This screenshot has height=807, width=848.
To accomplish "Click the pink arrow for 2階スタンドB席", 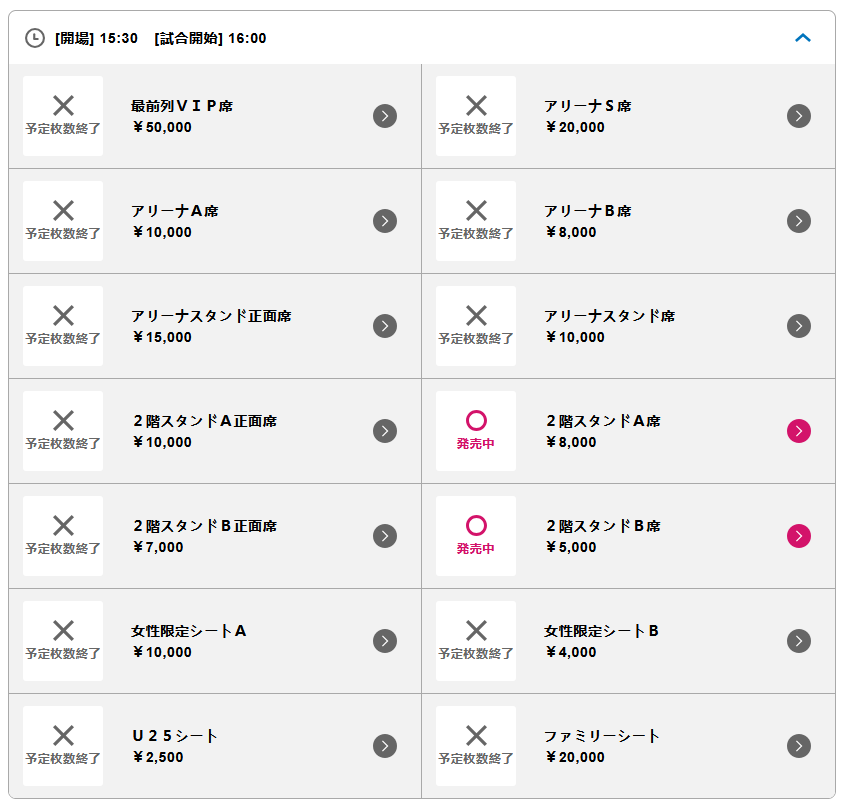I will tap(798, 536).
